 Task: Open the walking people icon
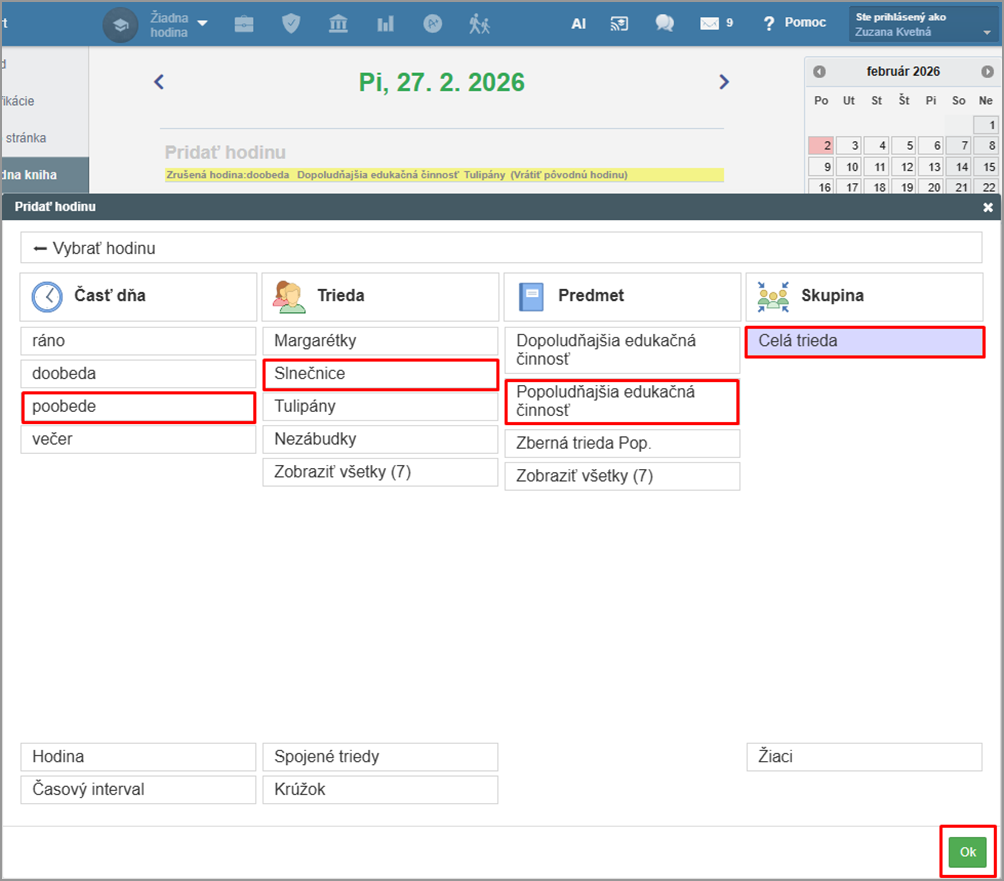tap(479, 23)
